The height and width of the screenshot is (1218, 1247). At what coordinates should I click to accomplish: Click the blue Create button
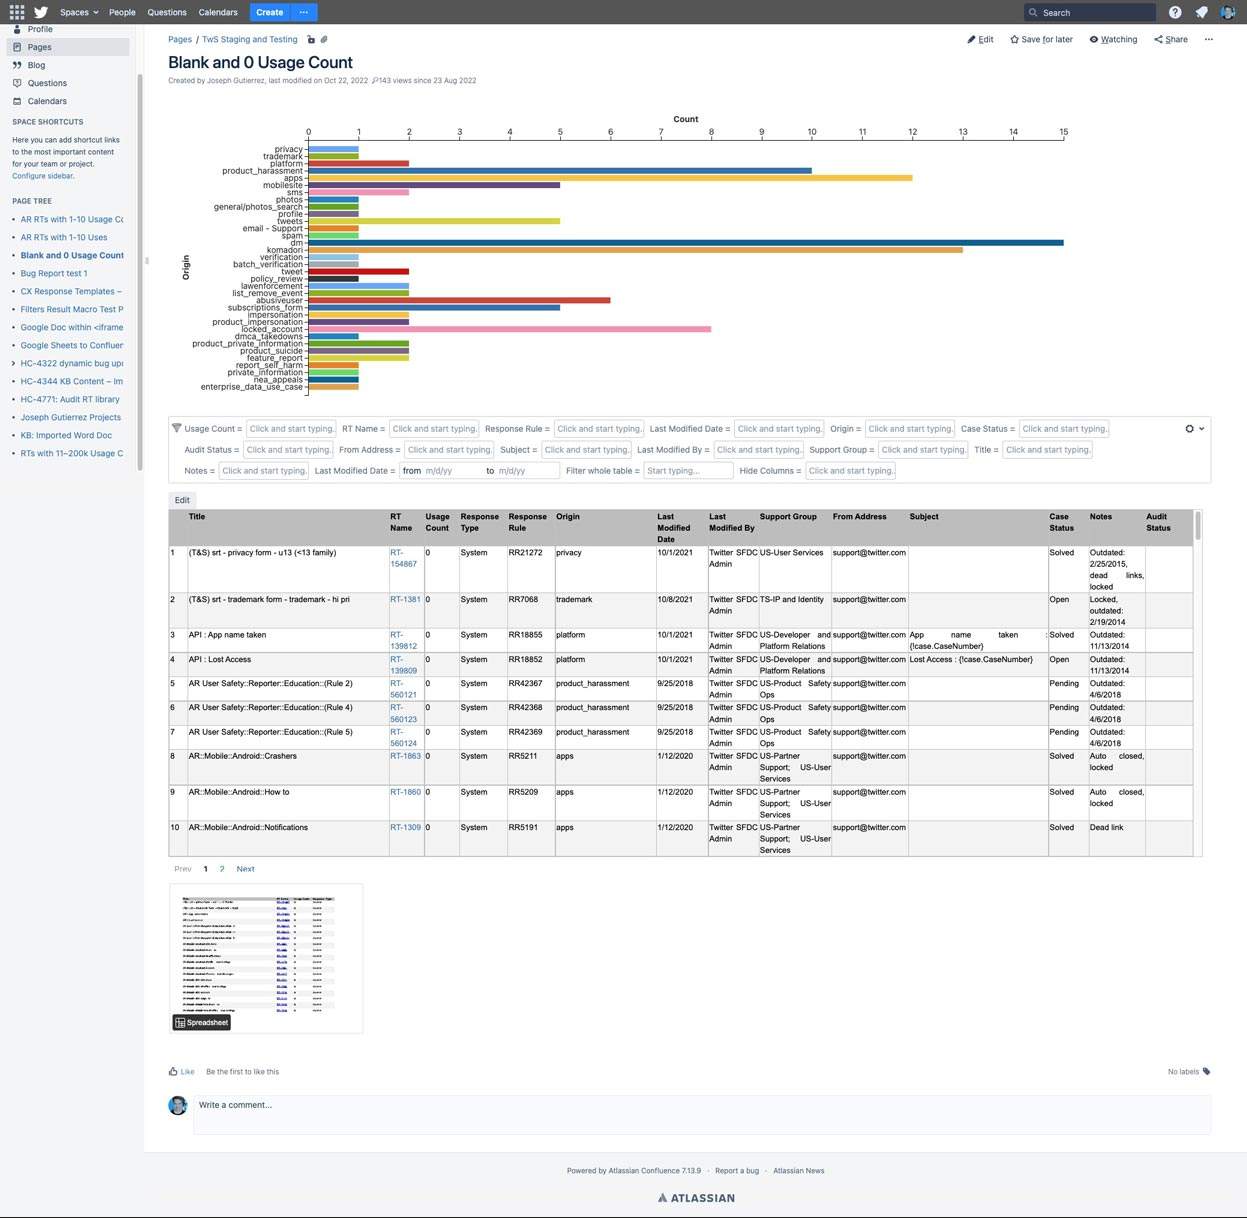[270, 12]
